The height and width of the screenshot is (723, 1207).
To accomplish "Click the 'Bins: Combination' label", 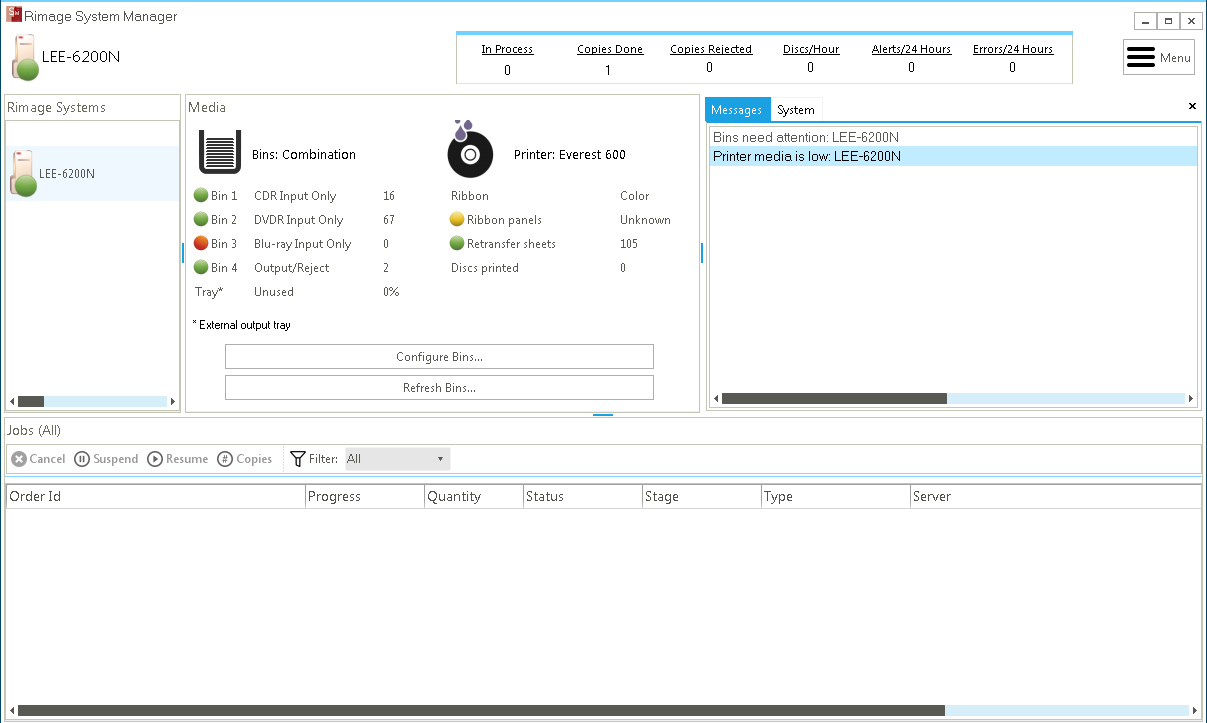I will [304, 155].
